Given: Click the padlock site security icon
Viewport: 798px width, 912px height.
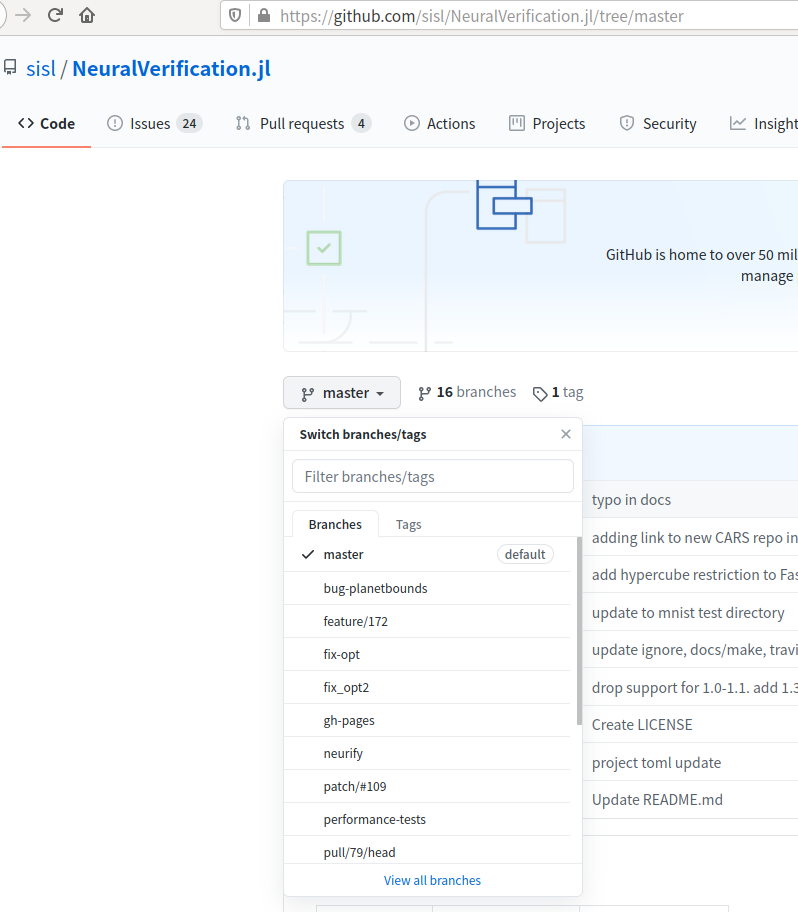Looking at the screenshot, I should point(264,16).
